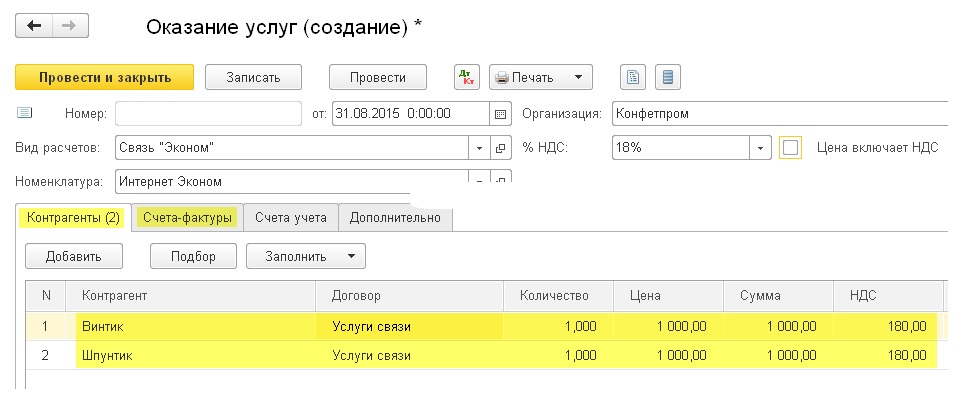Click the list view icon in toolbar
Screen dimensions: 966x403
[x=668, y=78]
